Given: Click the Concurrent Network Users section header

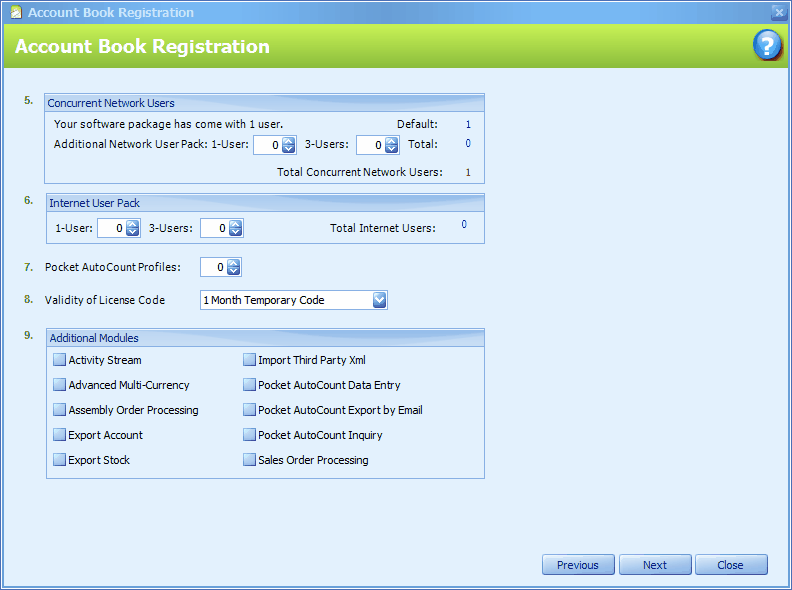Looking at the screenshot, I should click(264, 103).
